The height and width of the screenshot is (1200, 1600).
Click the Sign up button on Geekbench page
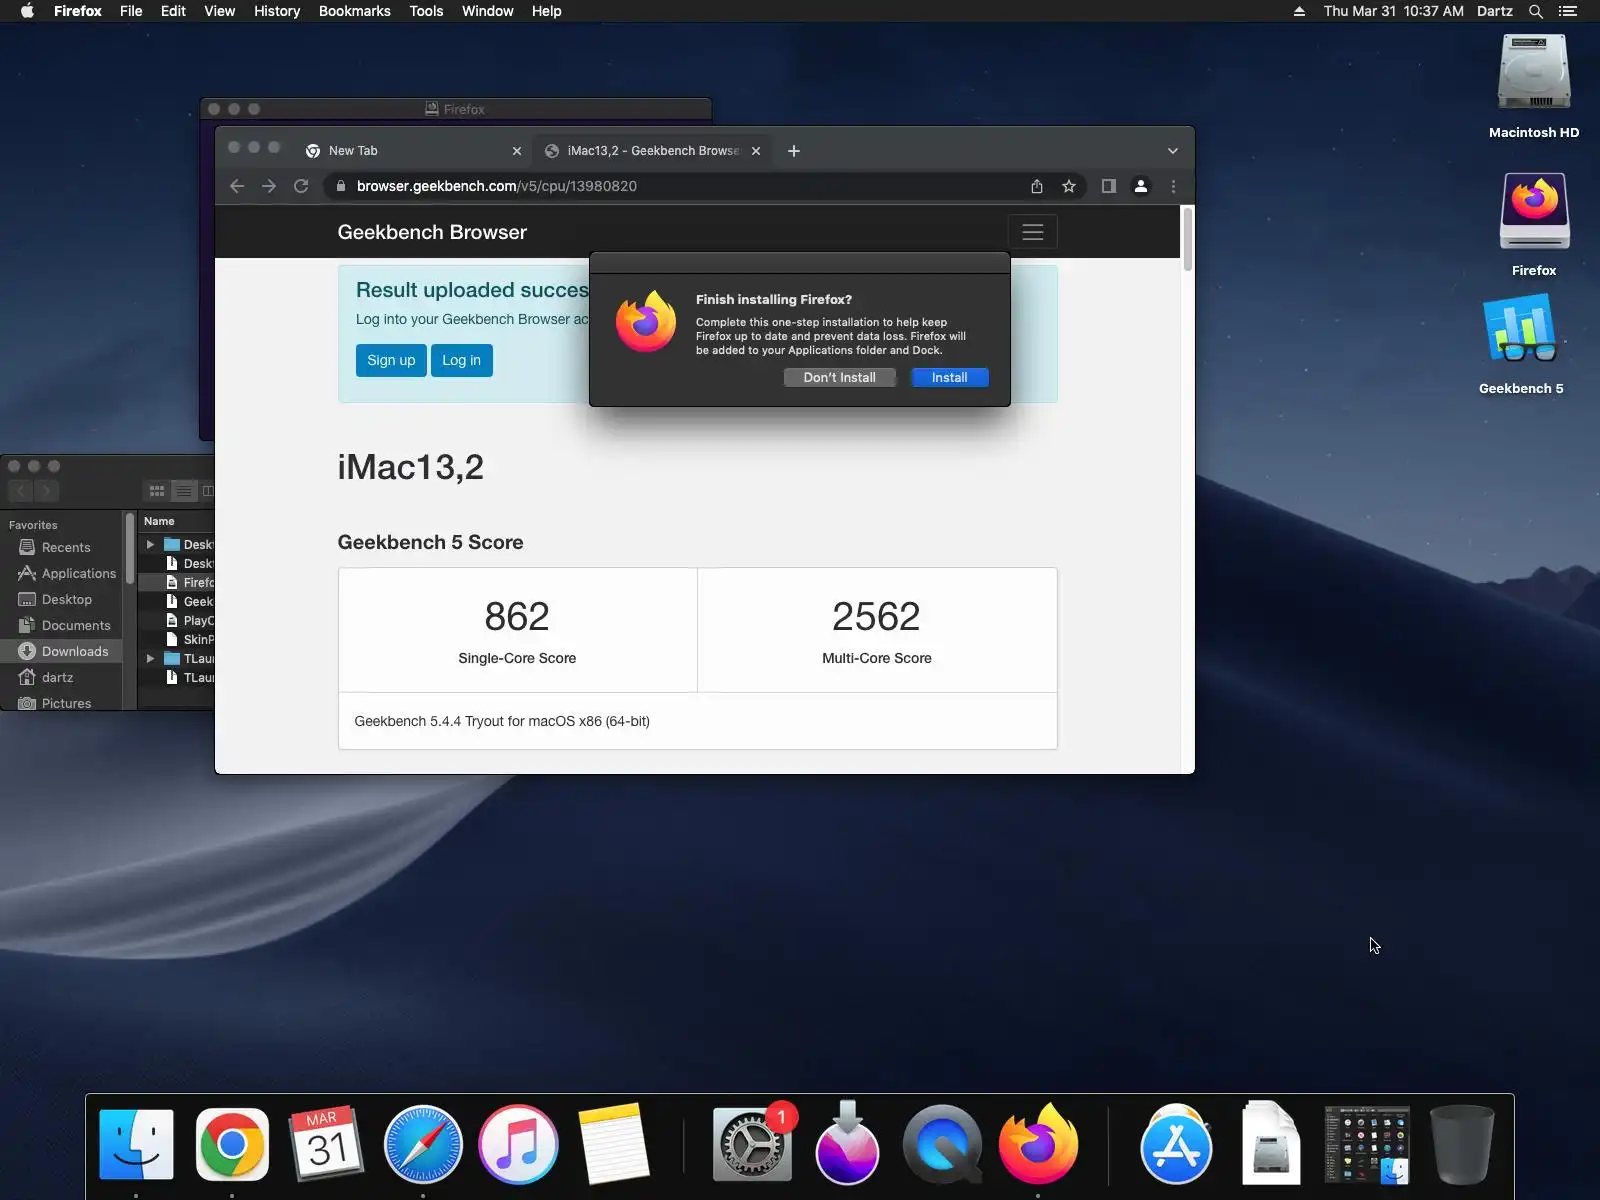point(391,360)
